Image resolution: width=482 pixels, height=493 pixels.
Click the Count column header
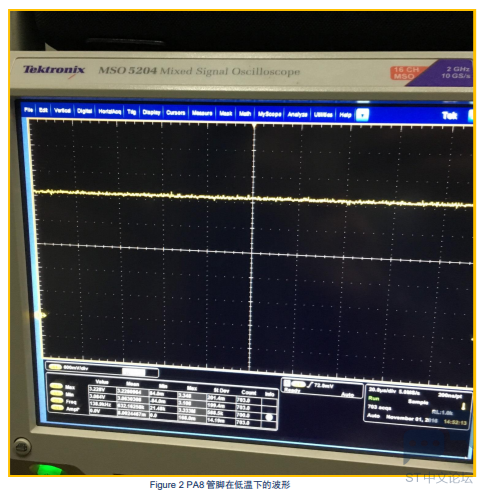point(249,392)
